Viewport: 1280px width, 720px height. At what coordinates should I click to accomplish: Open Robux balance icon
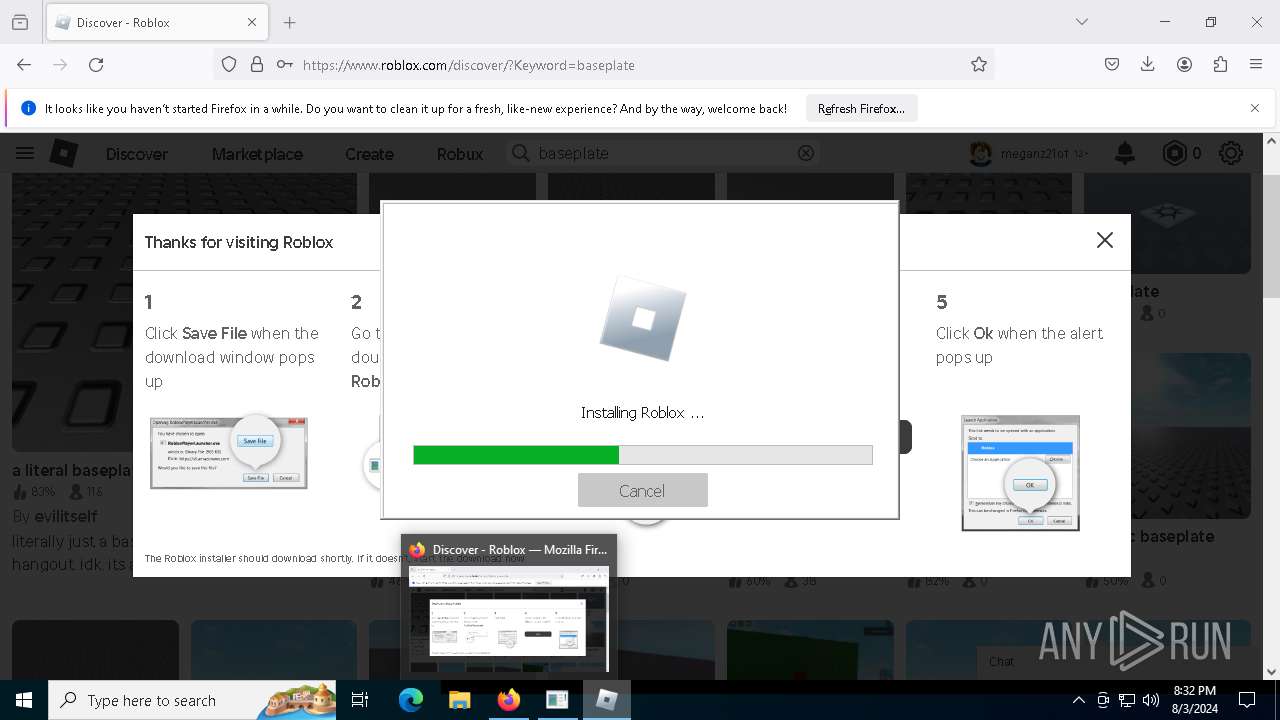point(1174,153)
